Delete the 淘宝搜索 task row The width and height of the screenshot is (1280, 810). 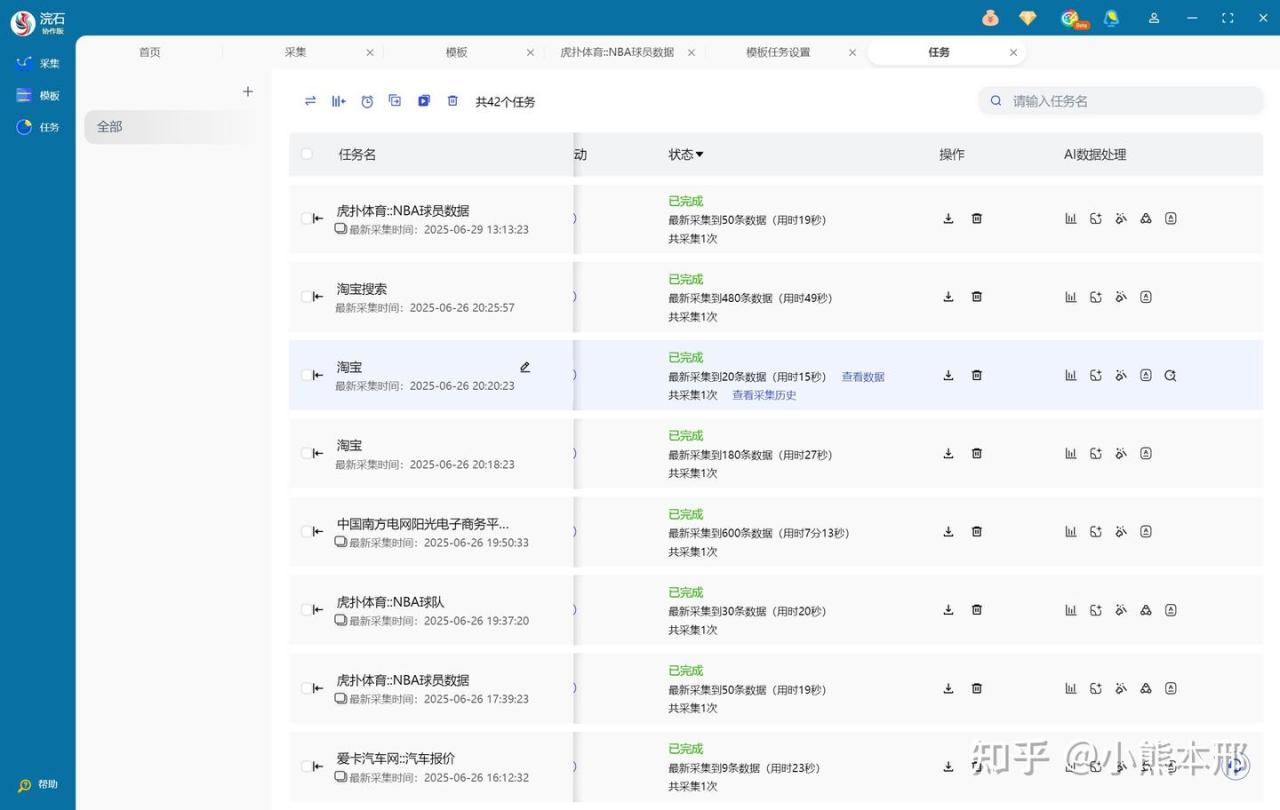click(977, 297)
